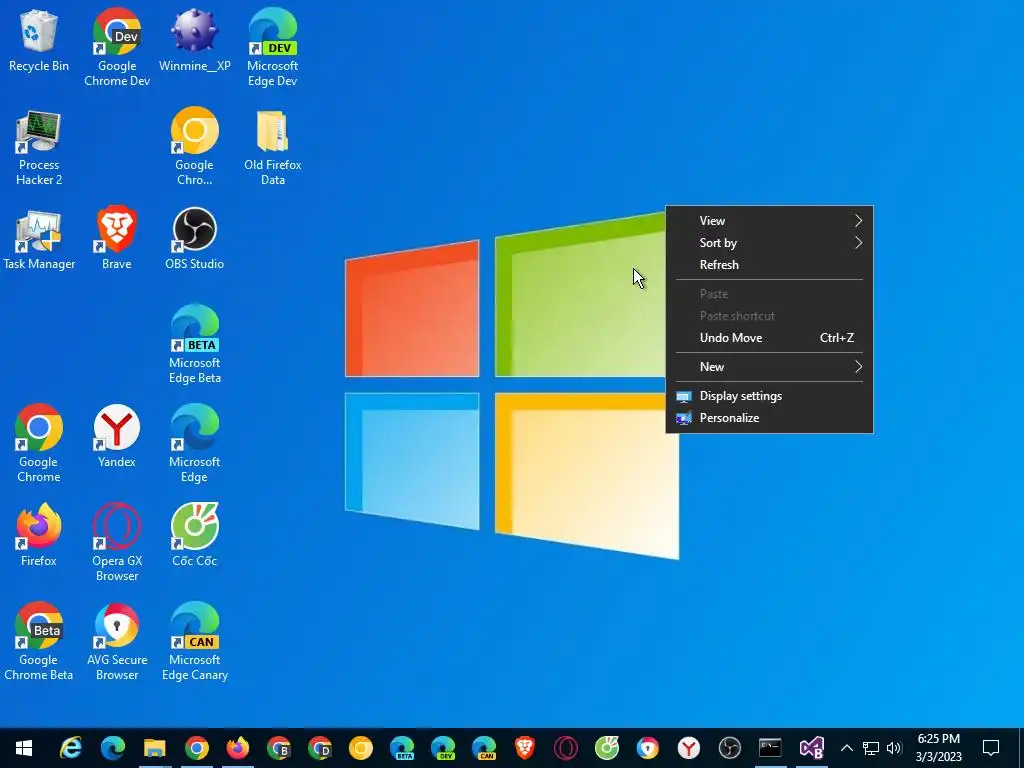Open Opera GX from the taskbar
This screenshot has height=768, width=1024.
tap(566, 748)
